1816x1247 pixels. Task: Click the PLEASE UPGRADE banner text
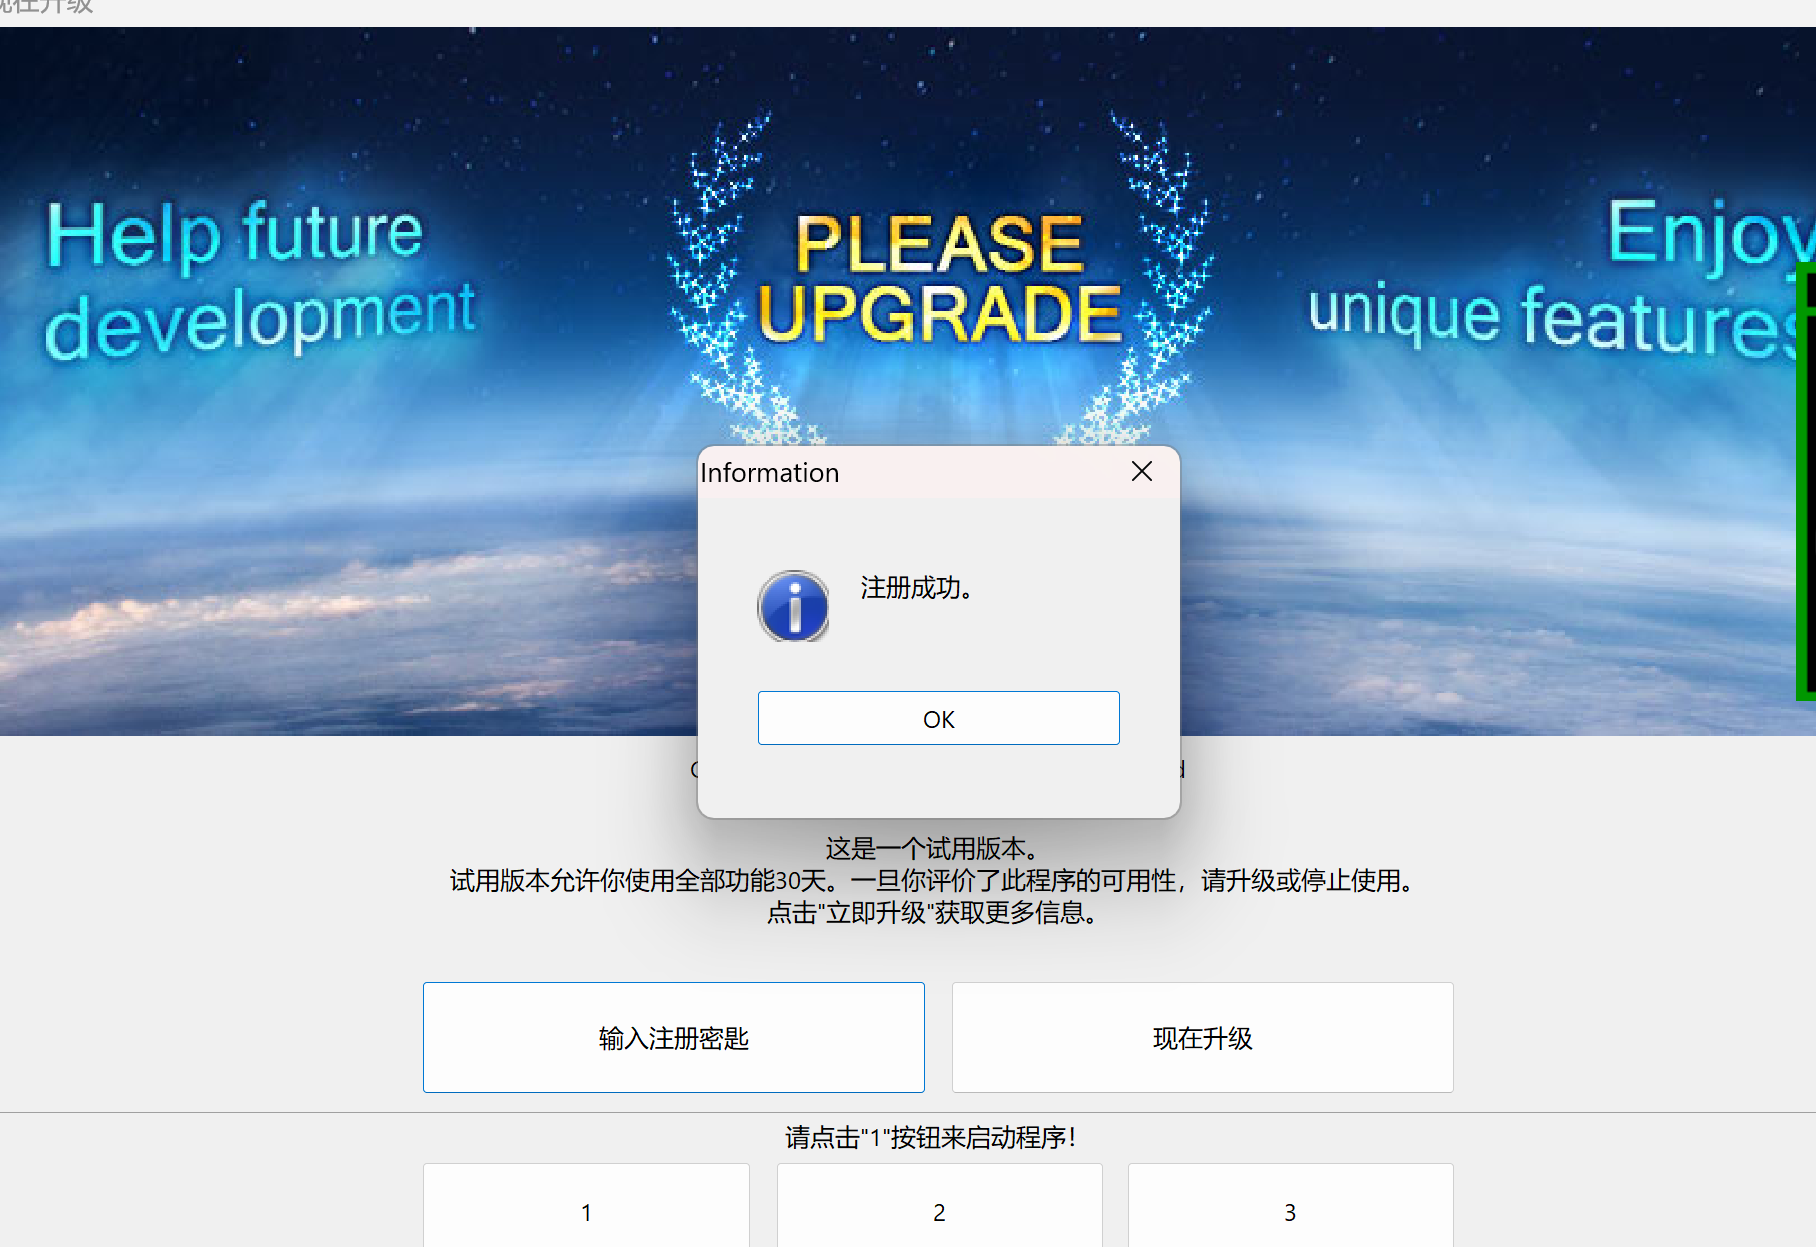939,278
